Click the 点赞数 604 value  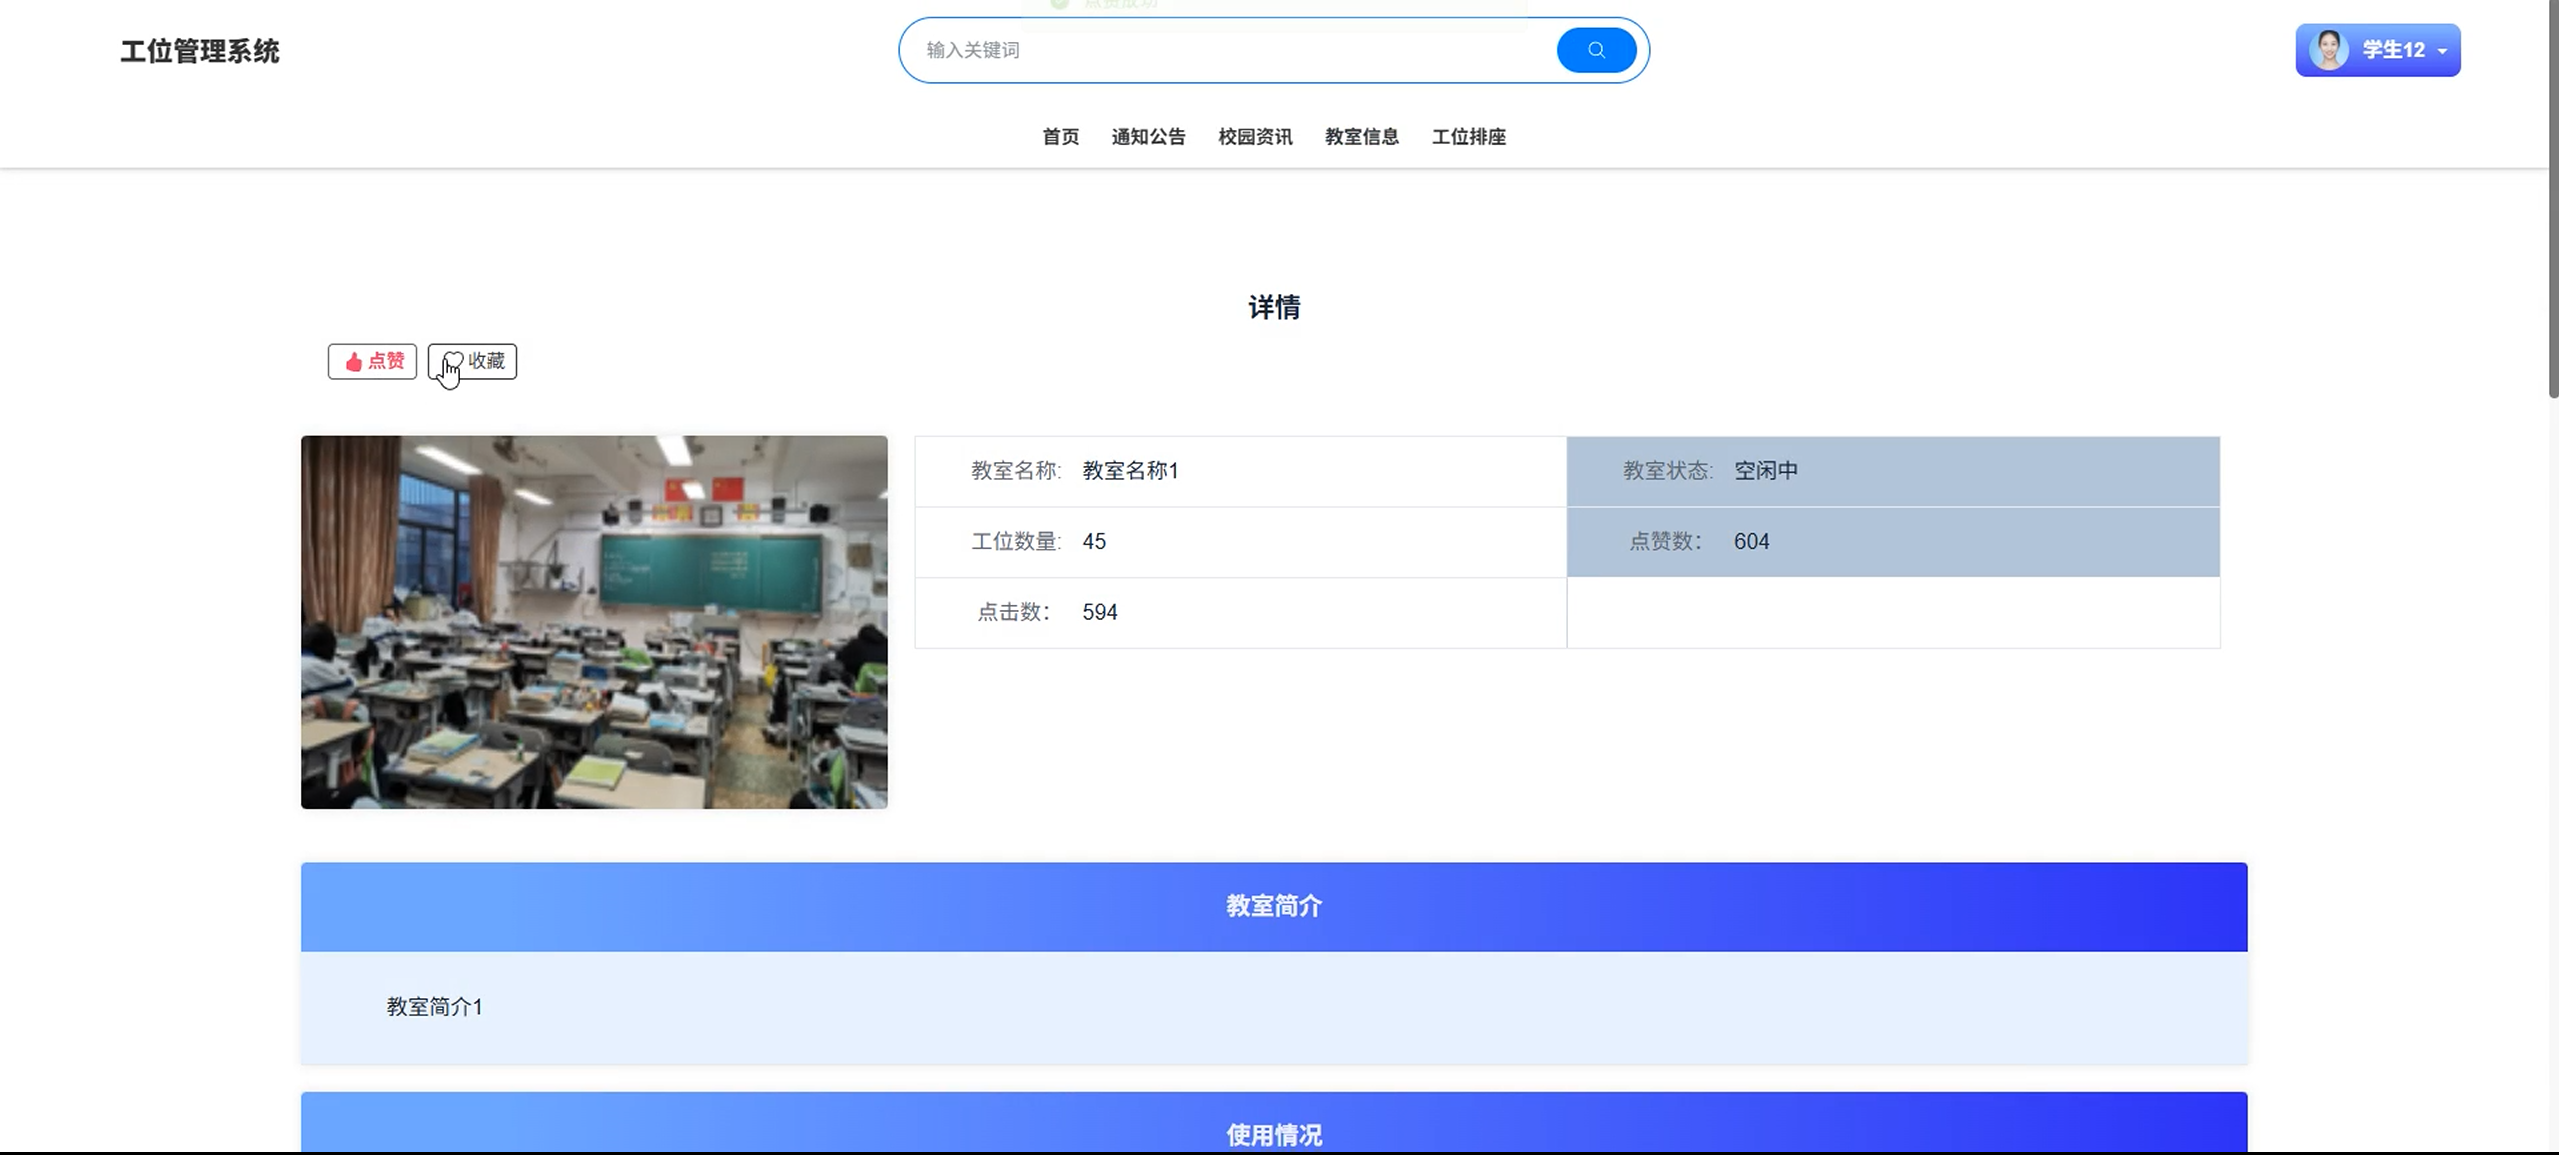click(x=1751, y=542)
